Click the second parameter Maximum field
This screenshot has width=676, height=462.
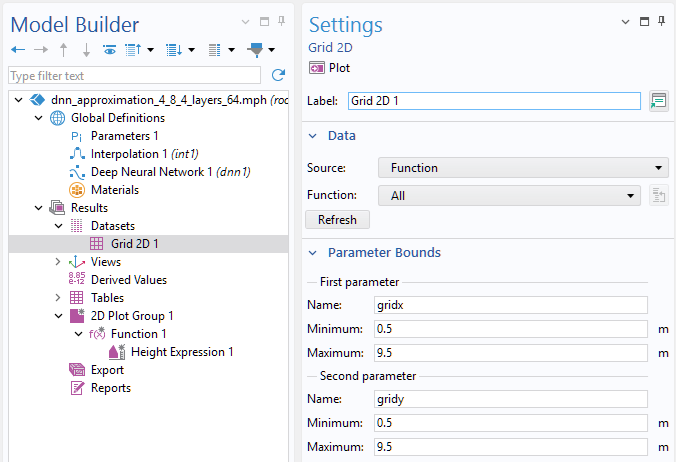(x=510, y=447)
